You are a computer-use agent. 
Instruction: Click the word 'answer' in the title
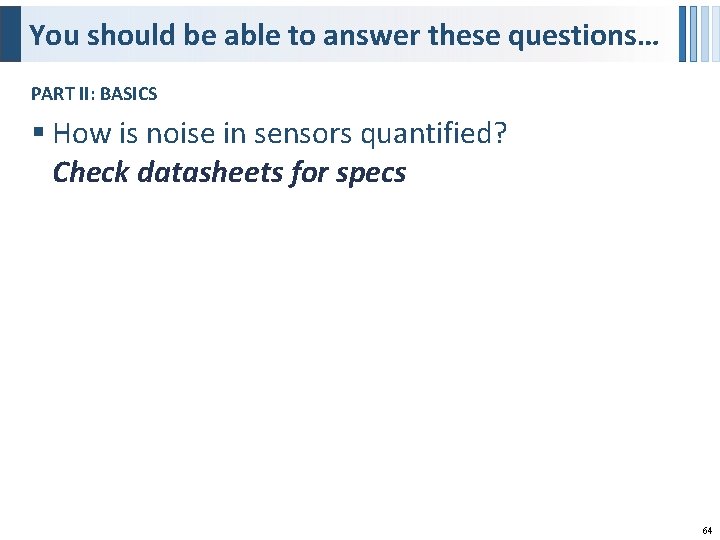pyautogui.click(x=379, y=36)
